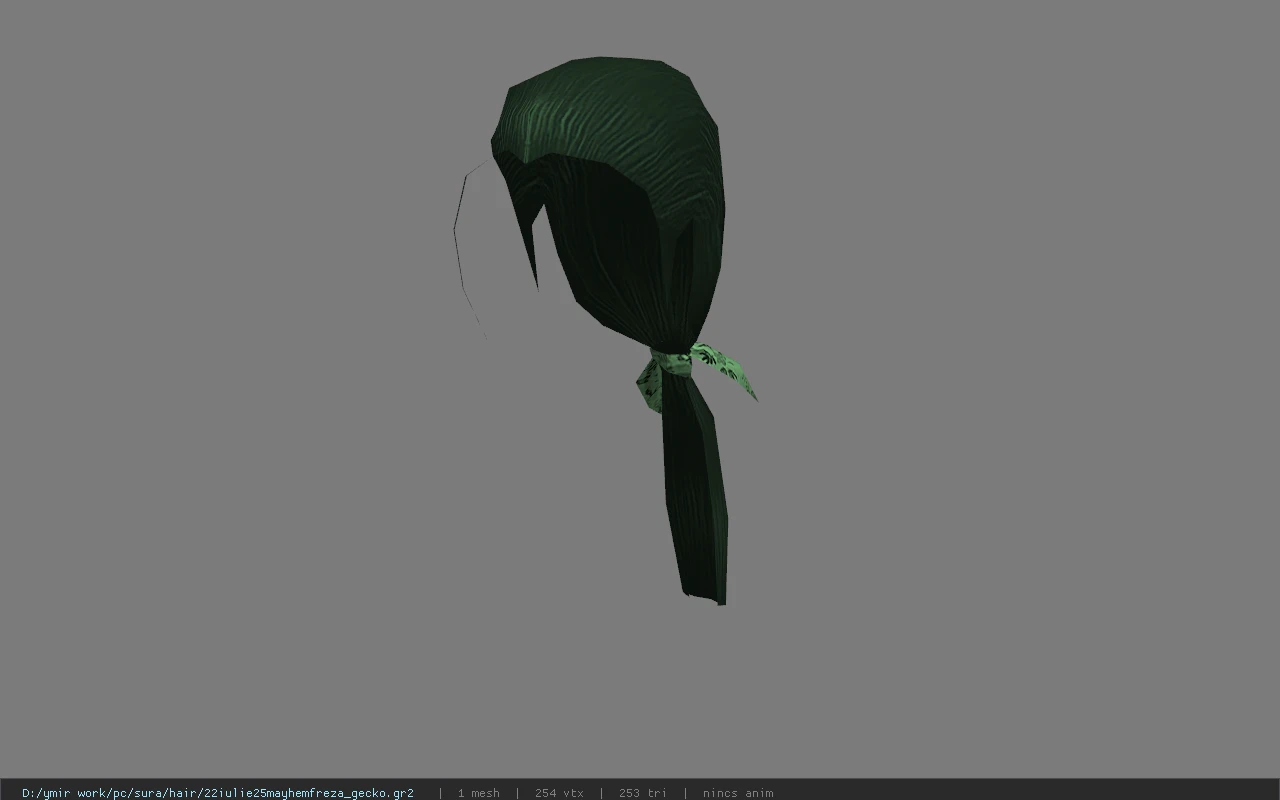Click the '253 tri' triangle count
The width and height of the screenshot is (1280, 800).
[643, 793]
